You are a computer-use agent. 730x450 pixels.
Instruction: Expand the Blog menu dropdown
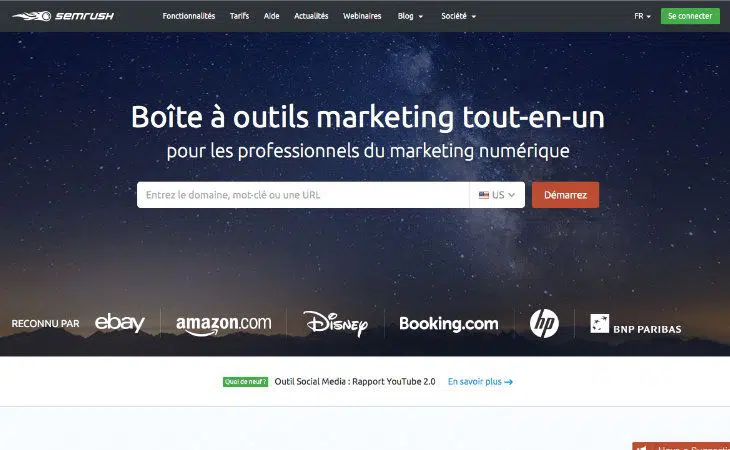point(410,16)
